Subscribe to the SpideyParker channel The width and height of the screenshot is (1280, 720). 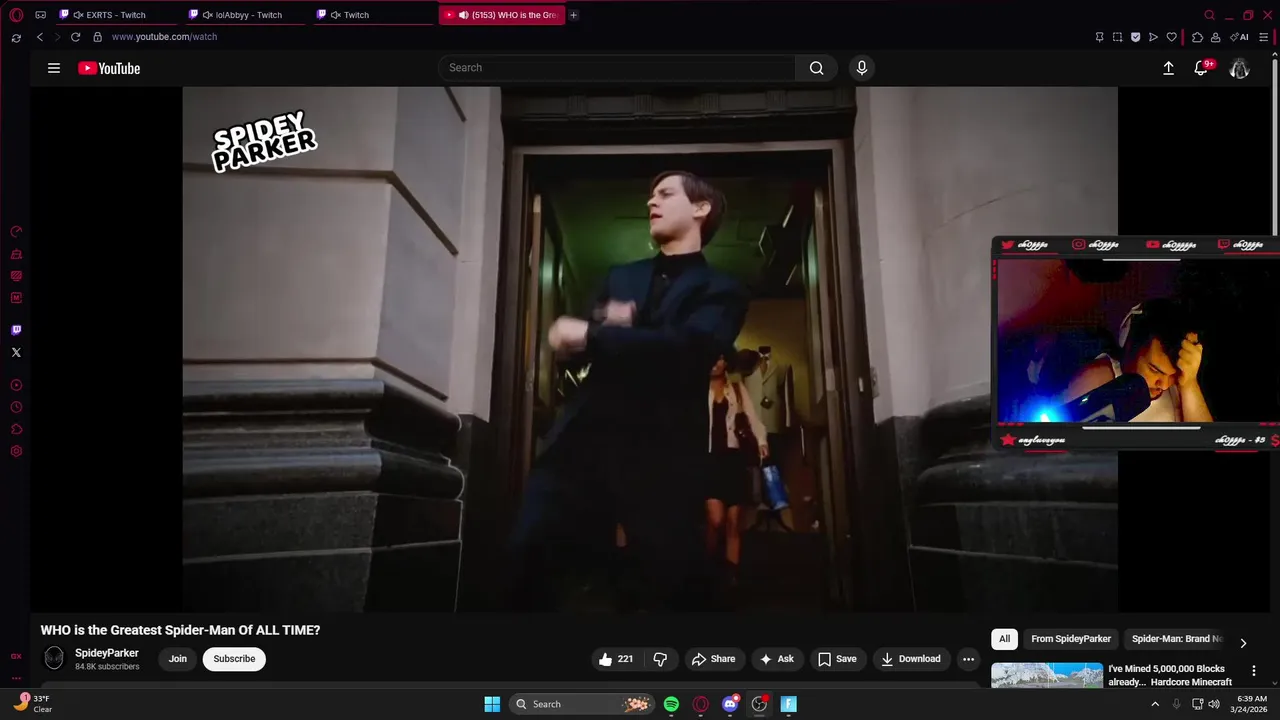(234, 659)
